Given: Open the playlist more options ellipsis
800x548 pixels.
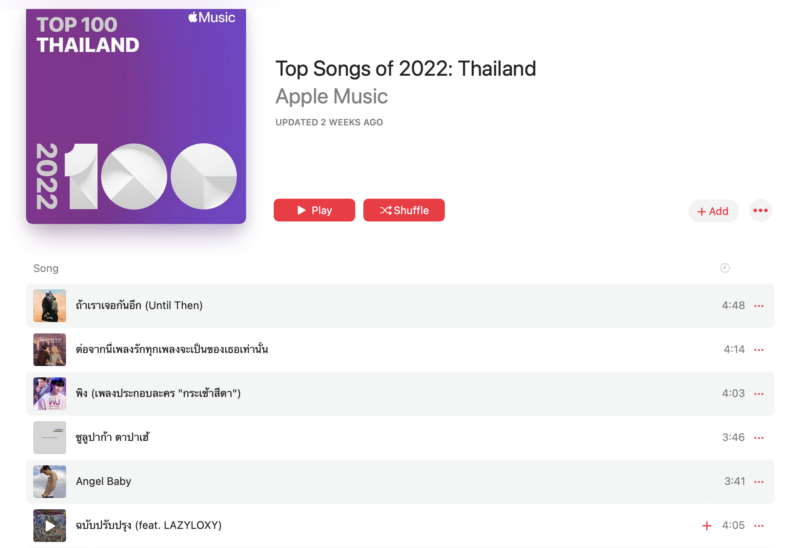Looking at the screenshot, I should tap(761, 210).
